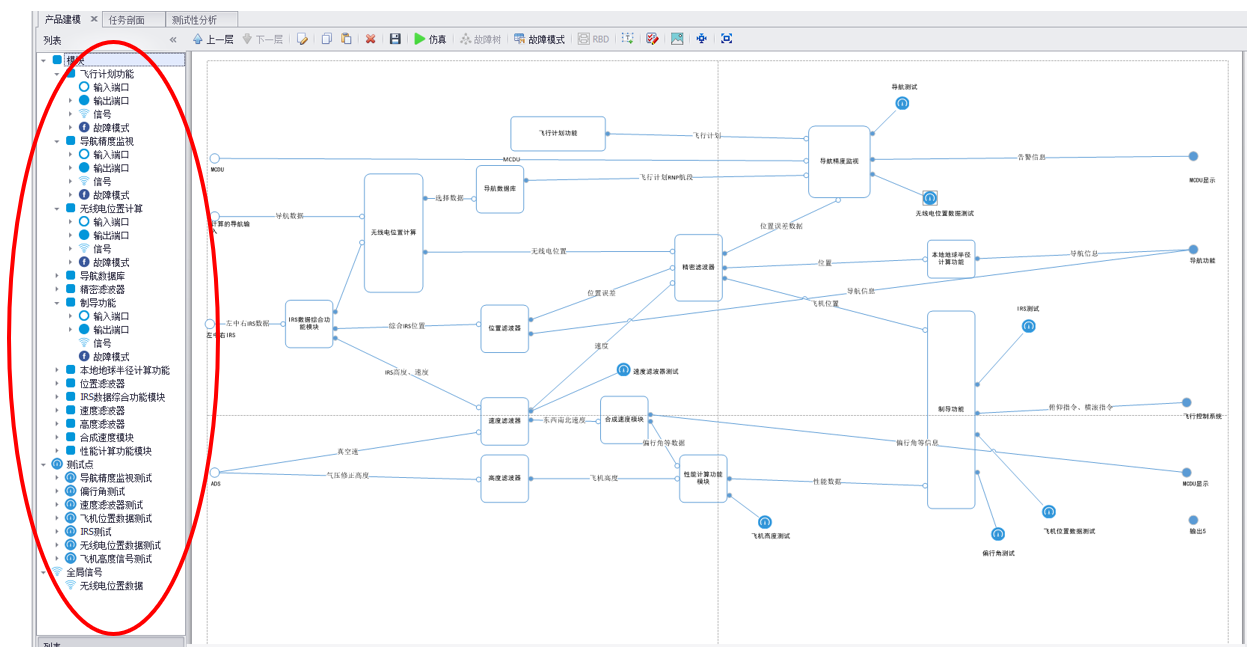Collapse the 列表 panel with the double chevron
The width and height of the screenshot is (1247, 651).
(173, 40)
